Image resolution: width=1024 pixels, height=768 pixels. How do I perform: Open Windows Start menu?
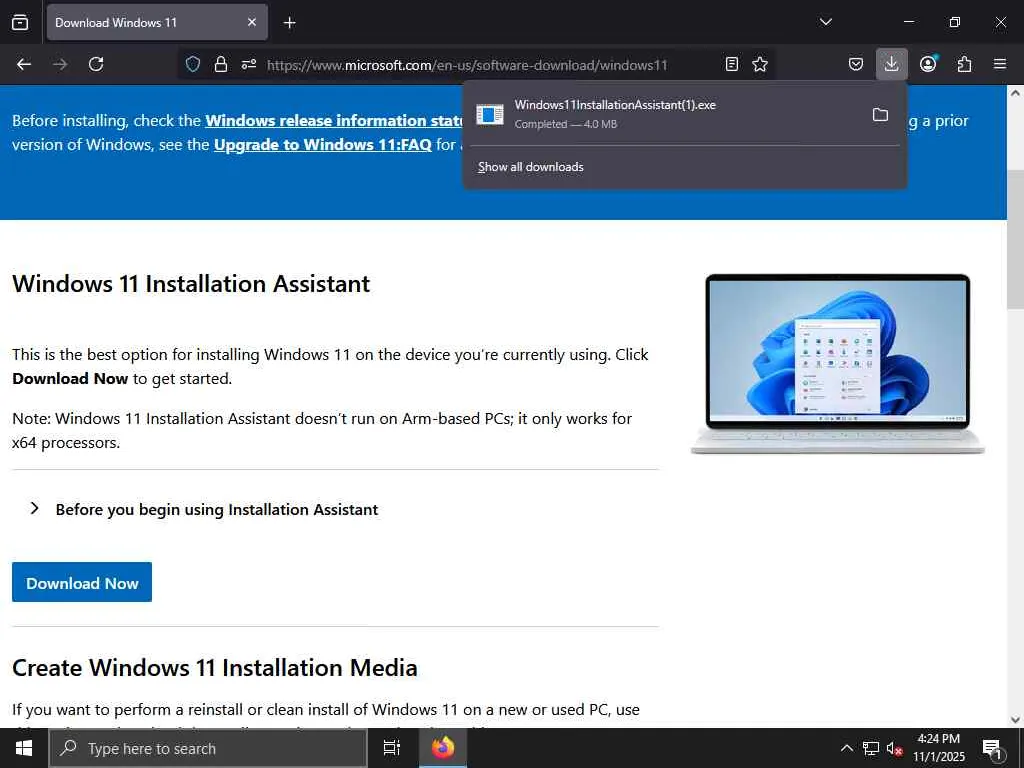tap(24, 748)
